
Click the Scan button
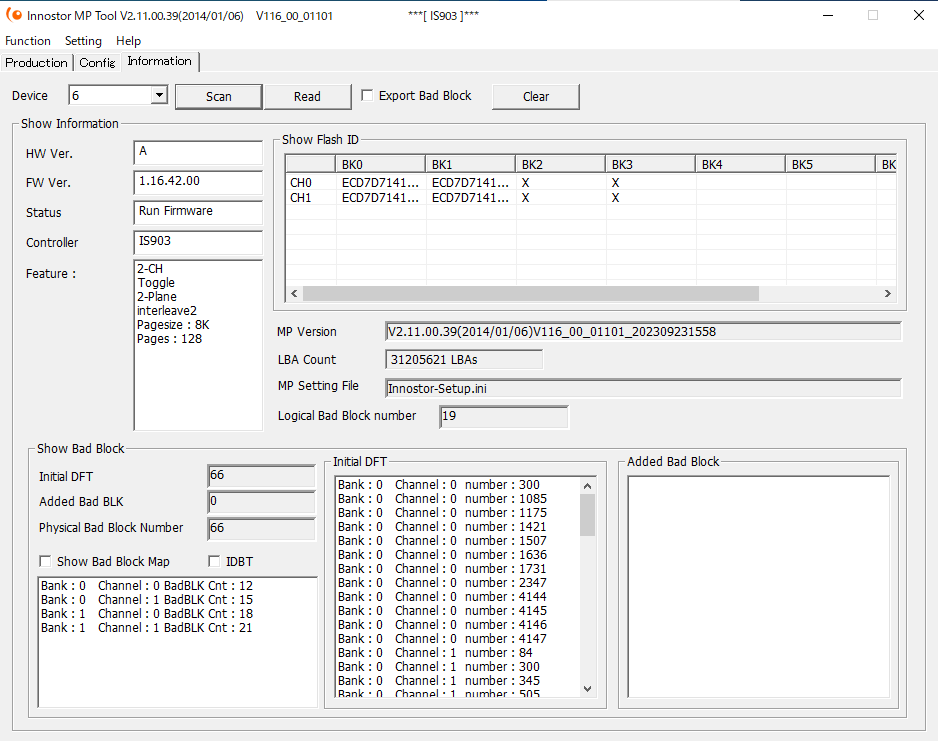tap(218, 96)
